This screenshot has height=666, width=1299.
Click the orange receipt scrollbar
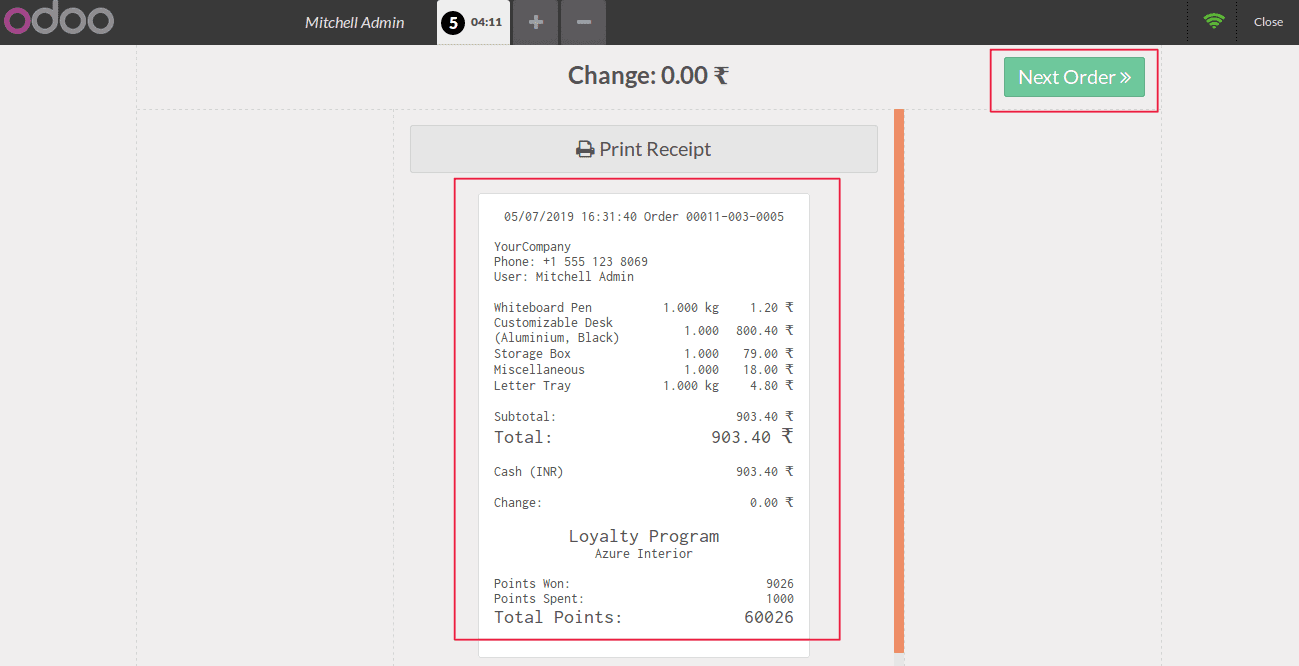[x=899, y=380]
